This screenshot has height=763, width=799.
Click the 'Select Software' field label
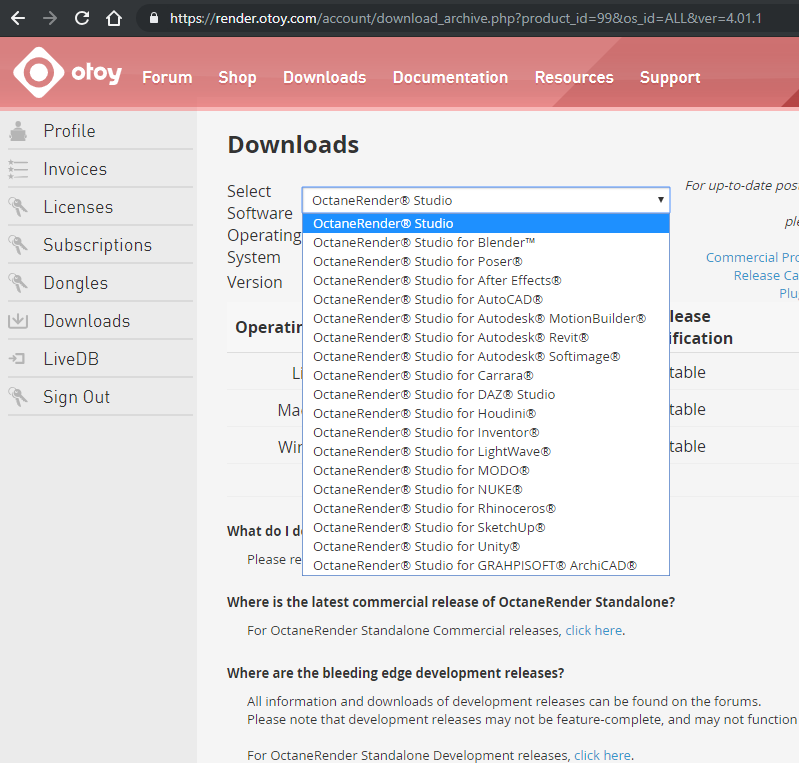(260, 202)
